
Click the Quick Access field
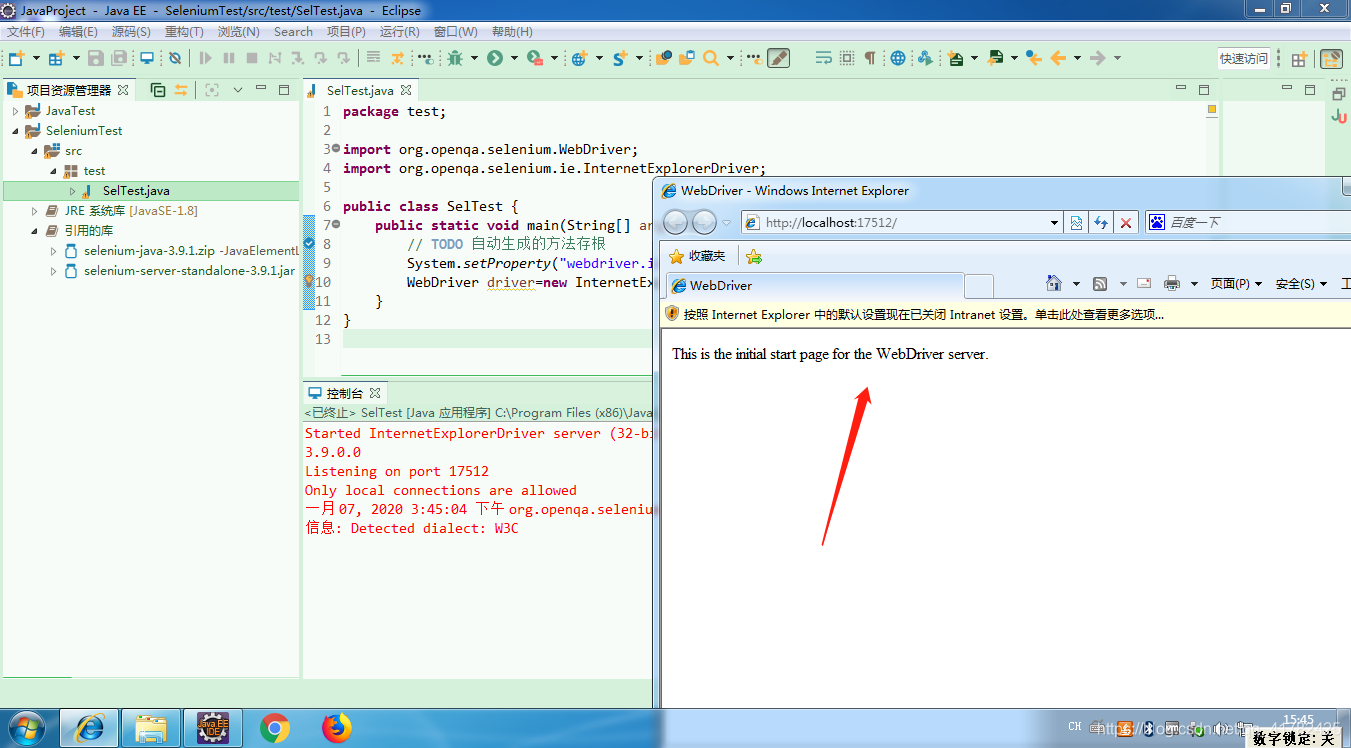(1244, 59)
